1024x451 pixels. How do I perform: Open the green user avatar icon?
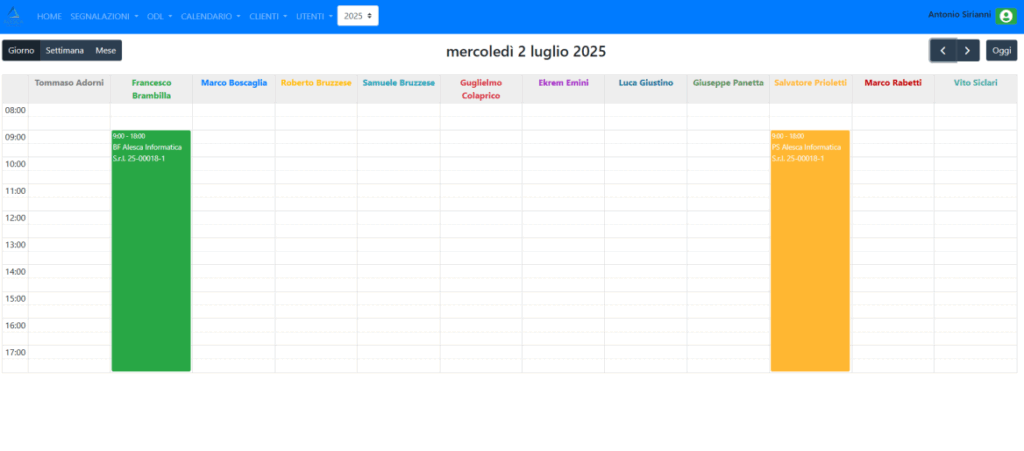[1005, 16]
